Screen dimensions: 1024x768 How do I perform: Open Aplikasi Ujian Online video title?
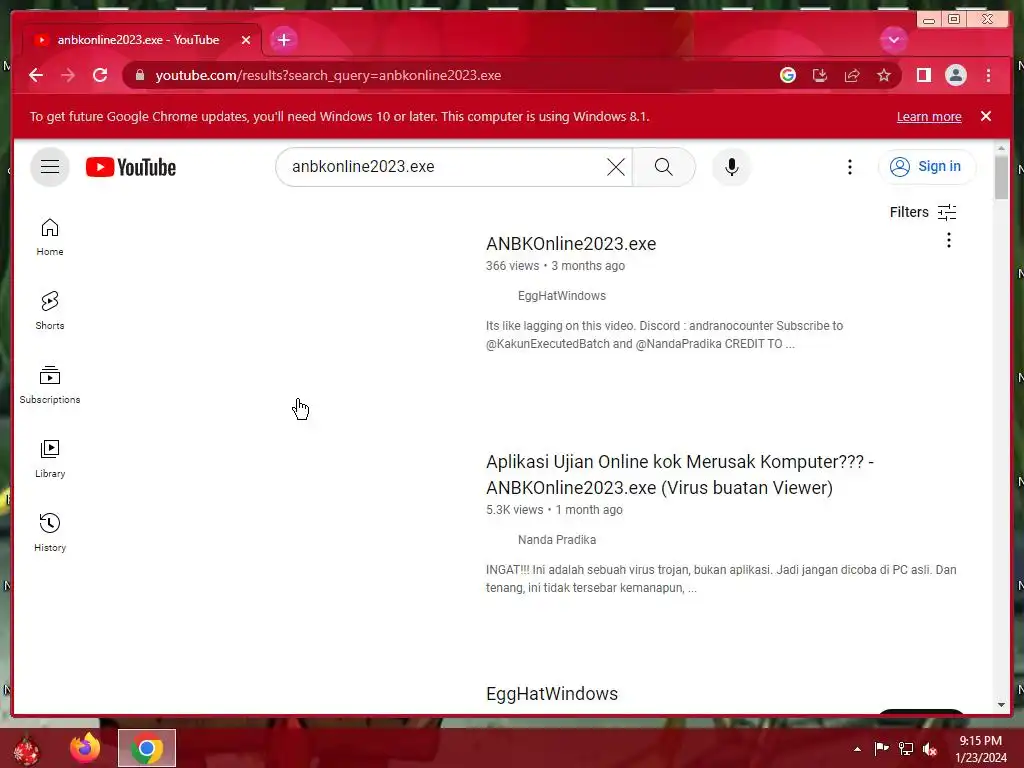pos(680,475)
